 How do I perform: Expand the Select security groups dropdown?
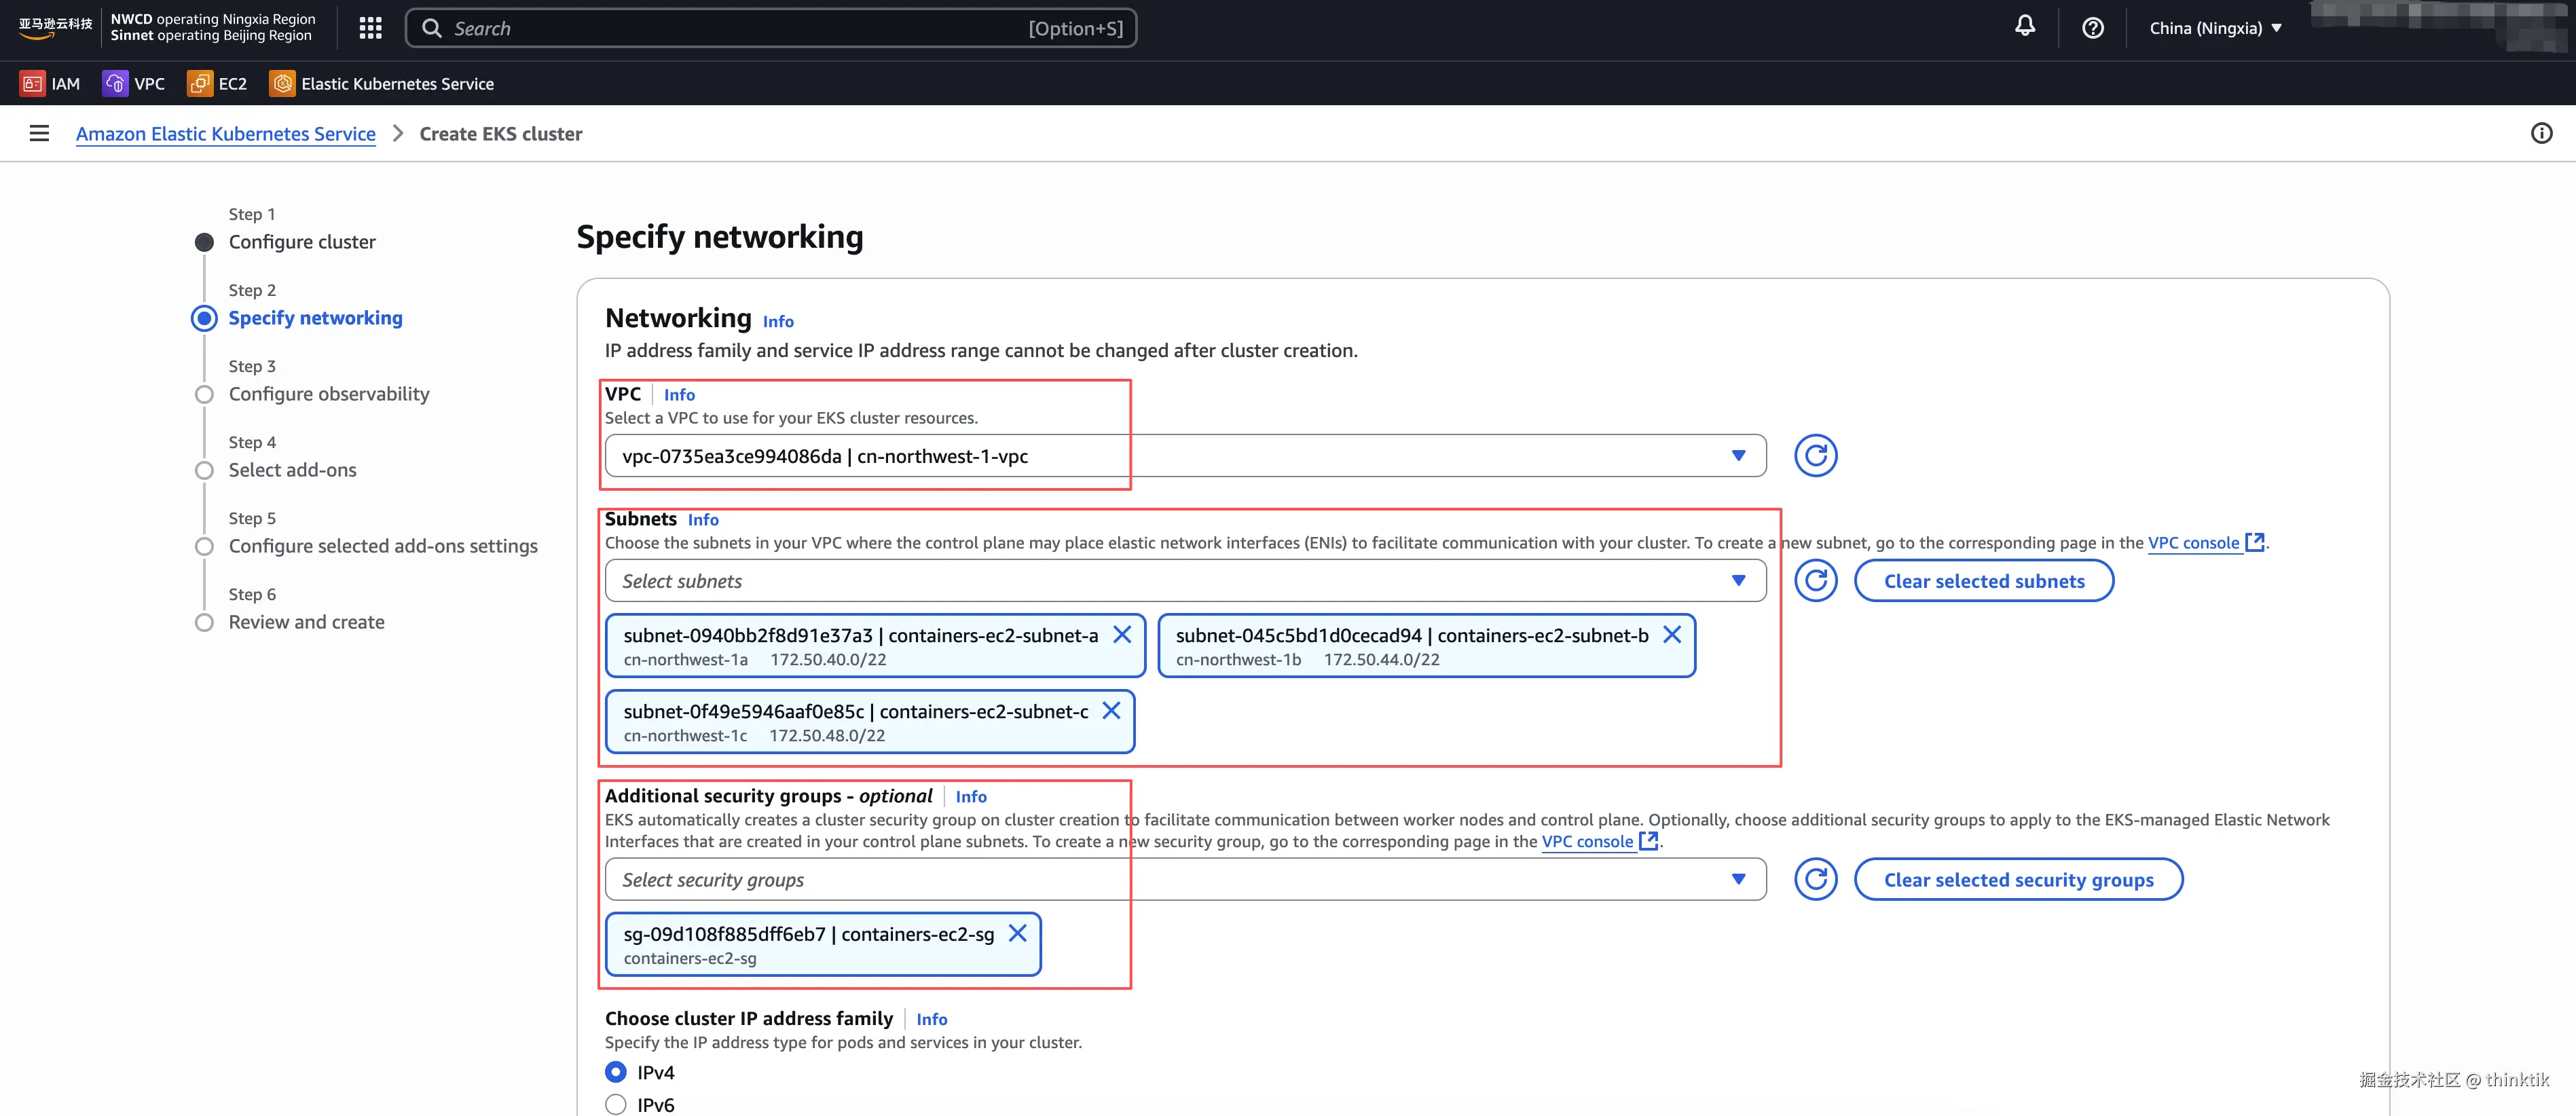point(1185,880)
